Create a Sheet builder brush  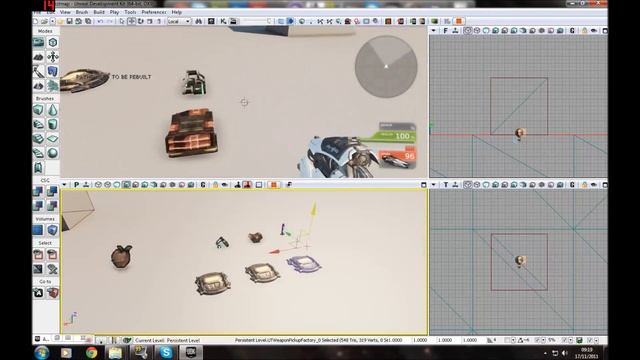(x=53, y=139)
